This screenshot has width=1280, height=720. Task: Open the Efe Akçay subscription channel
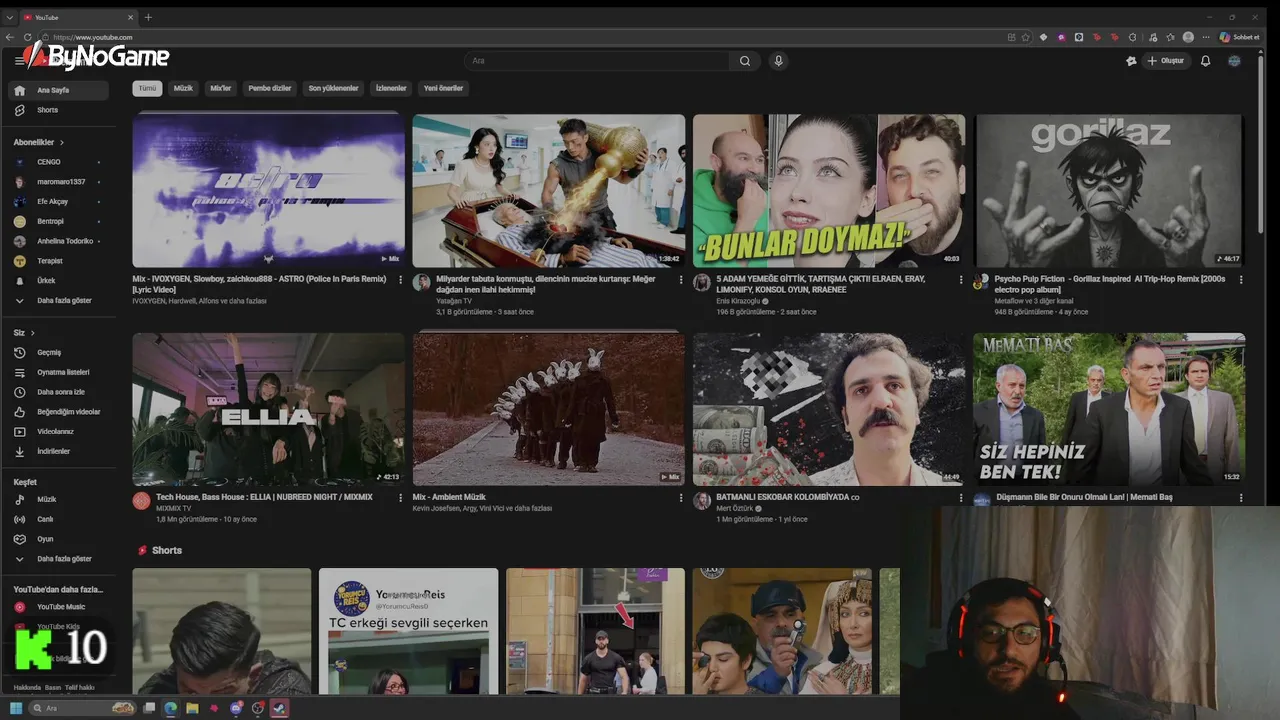(58, 201)
